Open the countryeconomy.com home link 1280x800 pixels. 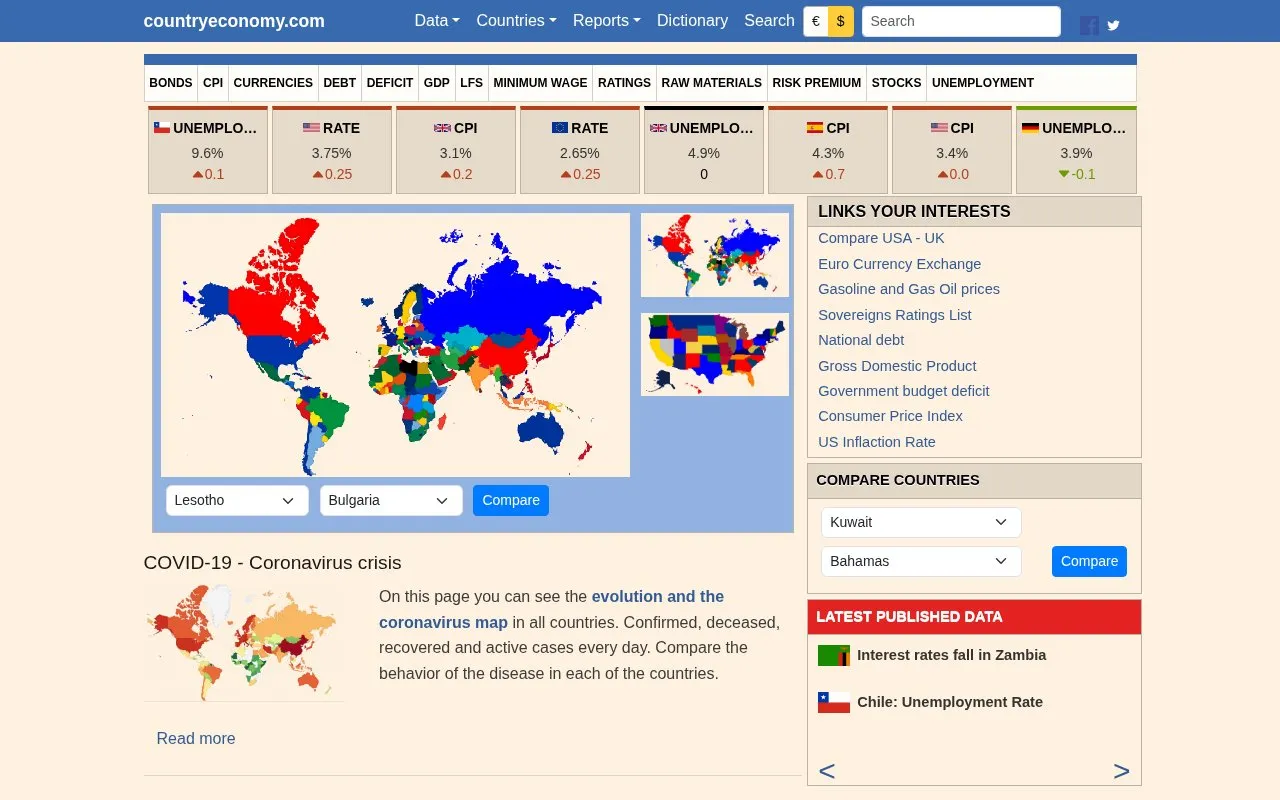click(234, 21)
